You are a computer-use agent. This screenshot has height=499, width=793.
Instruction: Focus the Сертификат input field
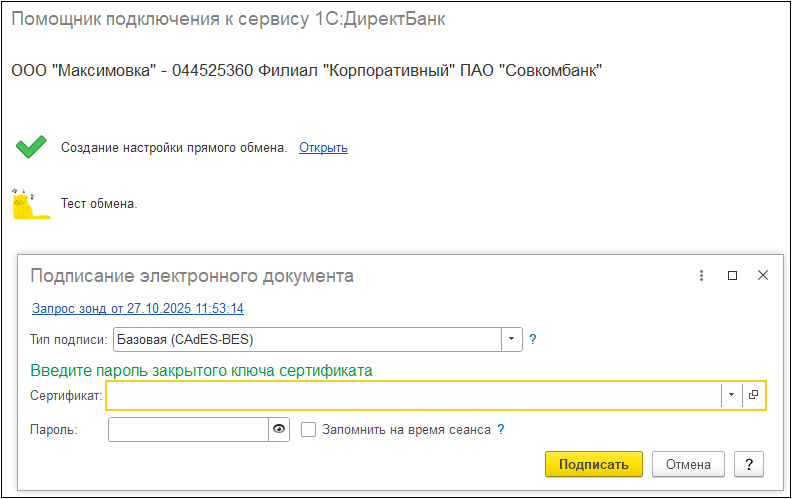[x=414, y=395]
